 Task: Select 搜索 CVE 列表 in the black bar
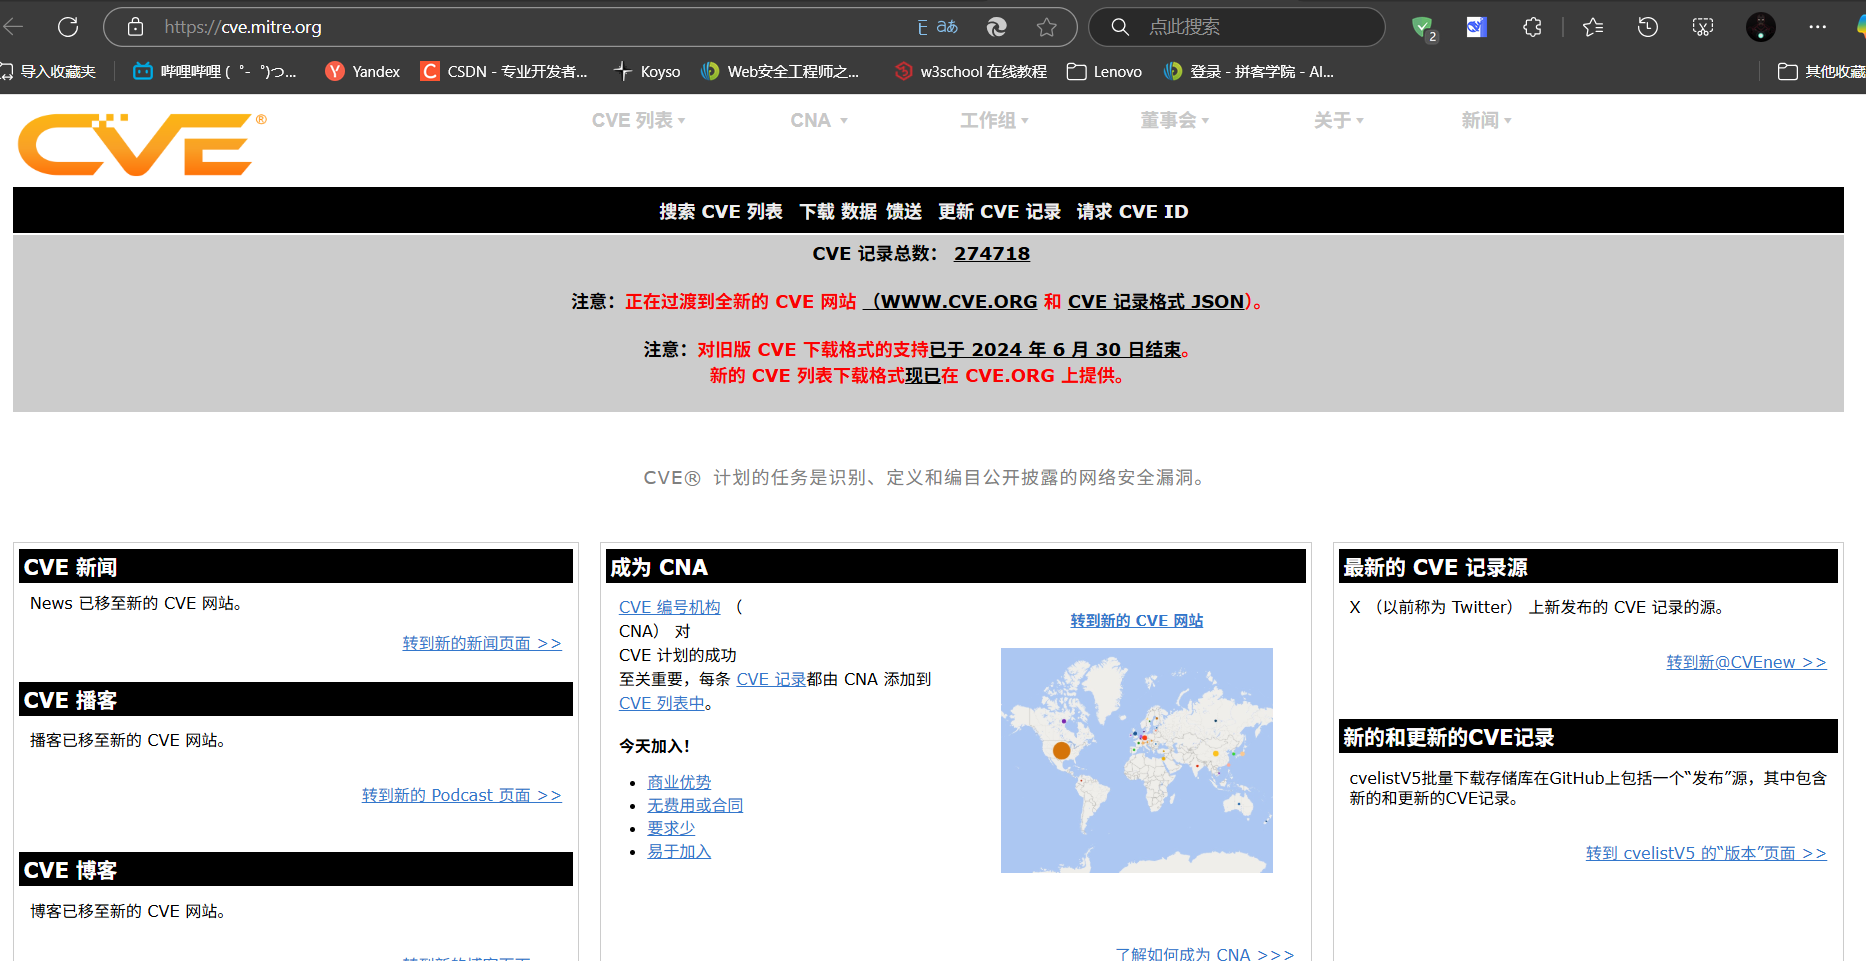point(720,212)
